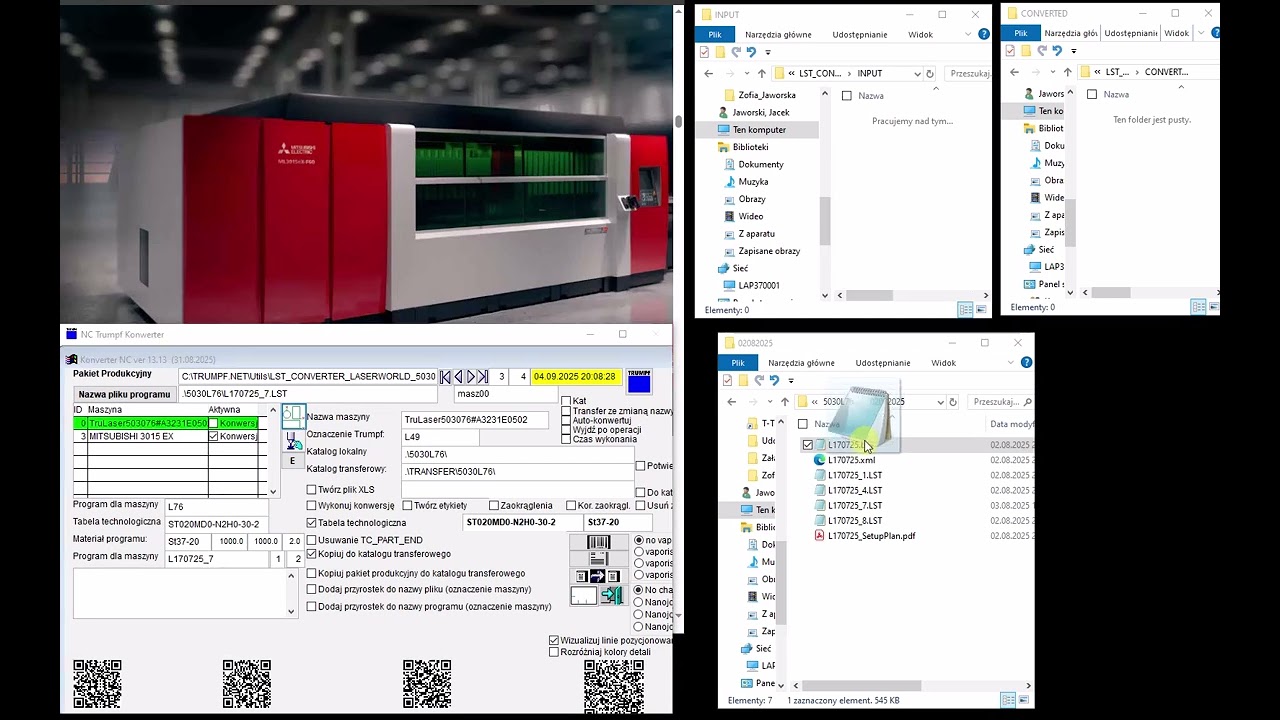Toggle the Twórz etykiety checkbox
This screenshot has width=1280, height=720.
pos(407,506)
